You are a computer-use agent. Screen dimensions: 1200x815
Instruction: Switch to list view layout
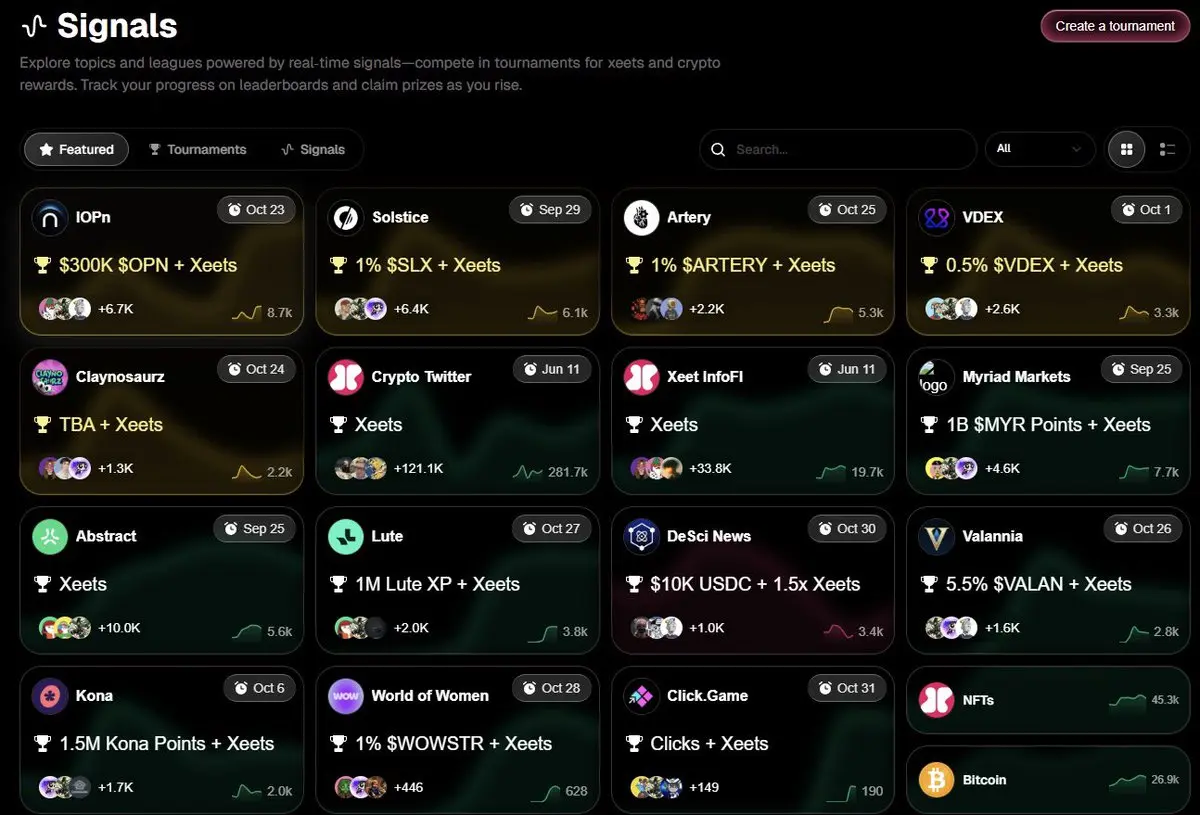coord(1167,149)
